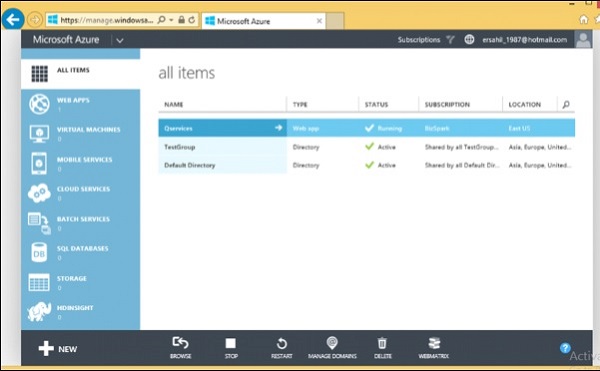Click the browser home icon

(584, 19)
